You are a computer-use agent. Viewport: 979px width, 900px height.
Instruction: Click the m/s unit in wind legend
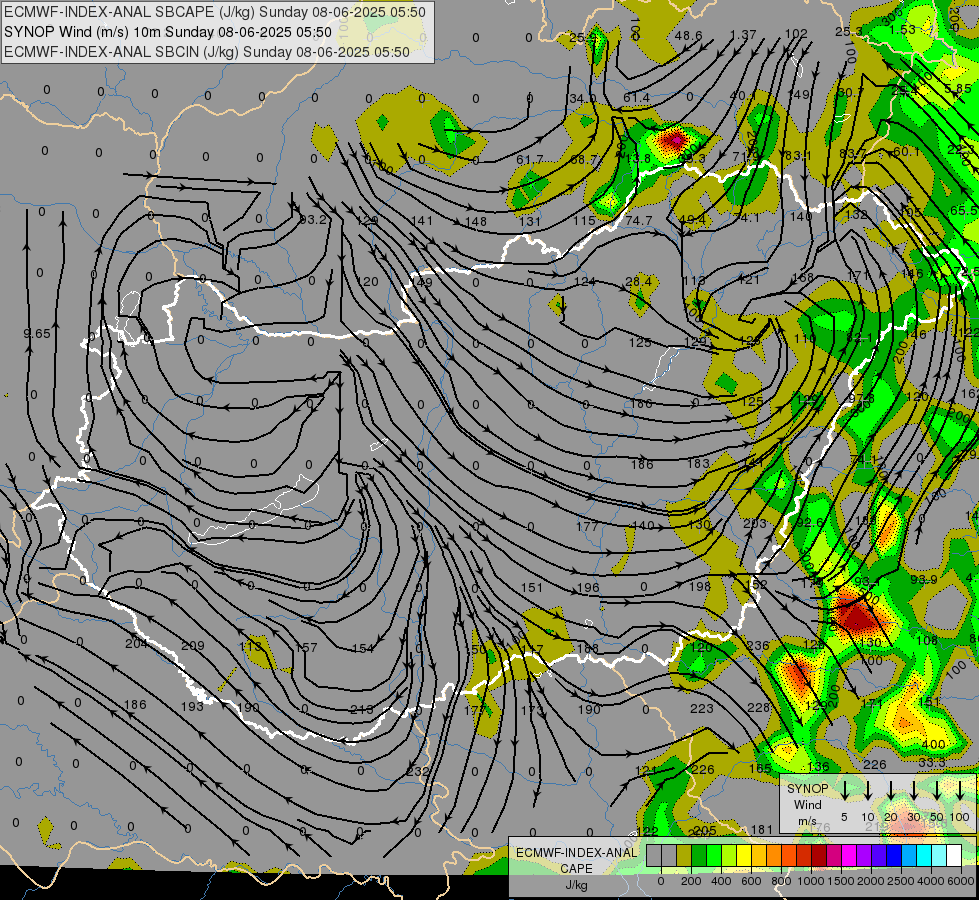[807, 821]
